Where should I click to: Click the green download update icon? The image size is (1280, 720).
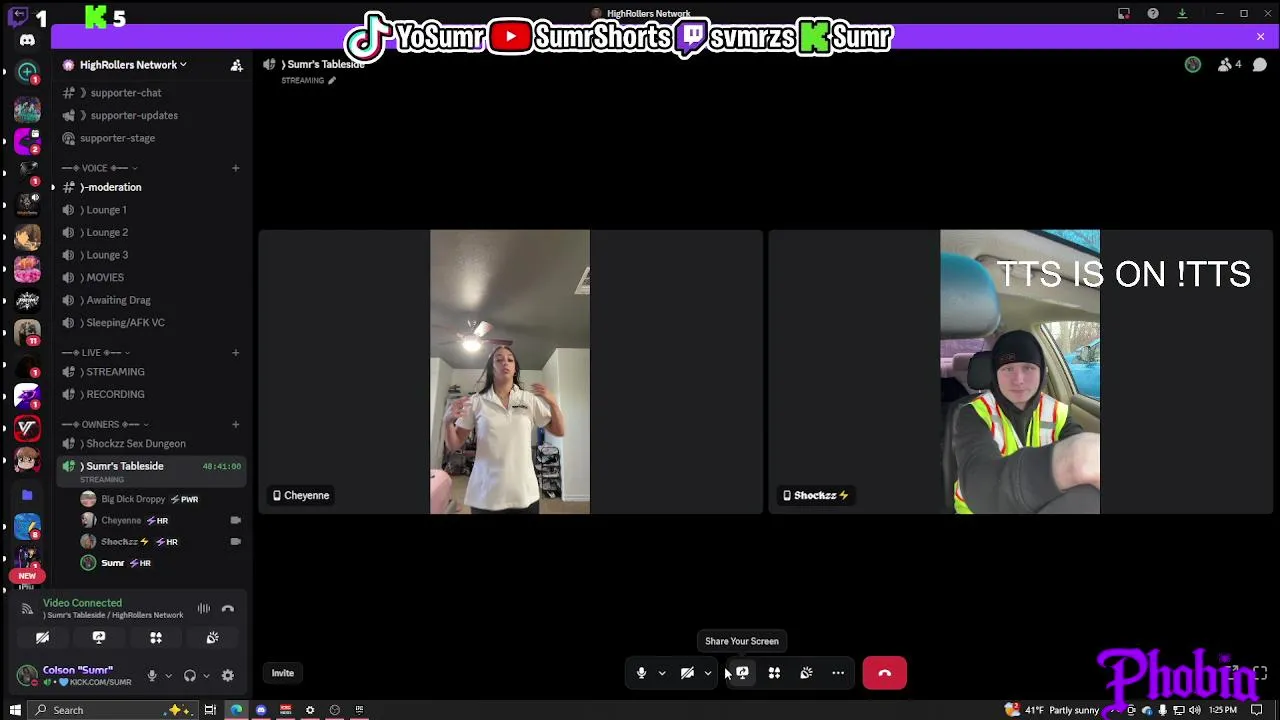pos(1182,13)
